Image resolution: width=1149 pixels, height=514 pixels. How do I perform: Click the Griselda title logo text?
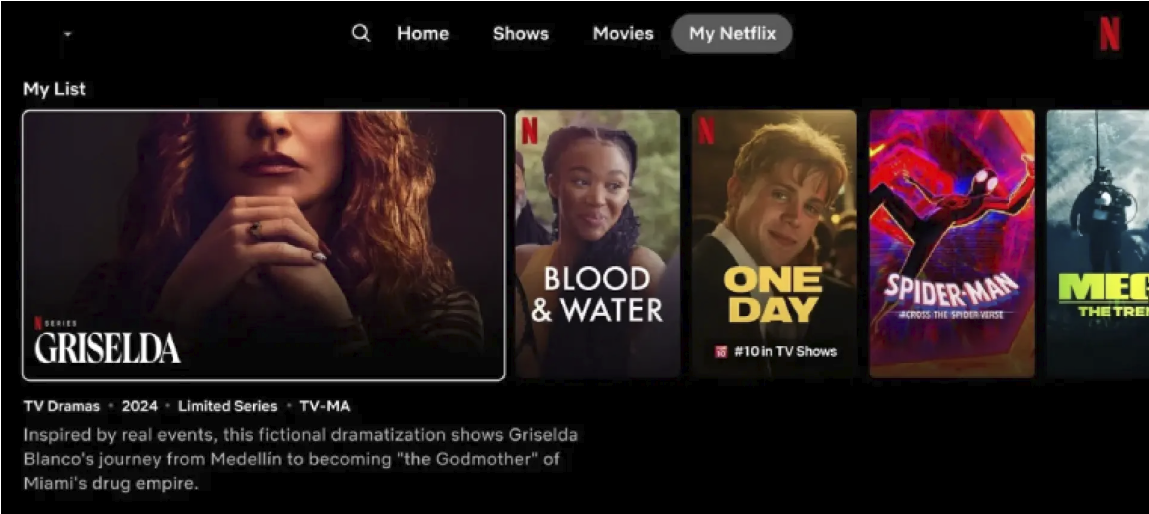[107, 348]
